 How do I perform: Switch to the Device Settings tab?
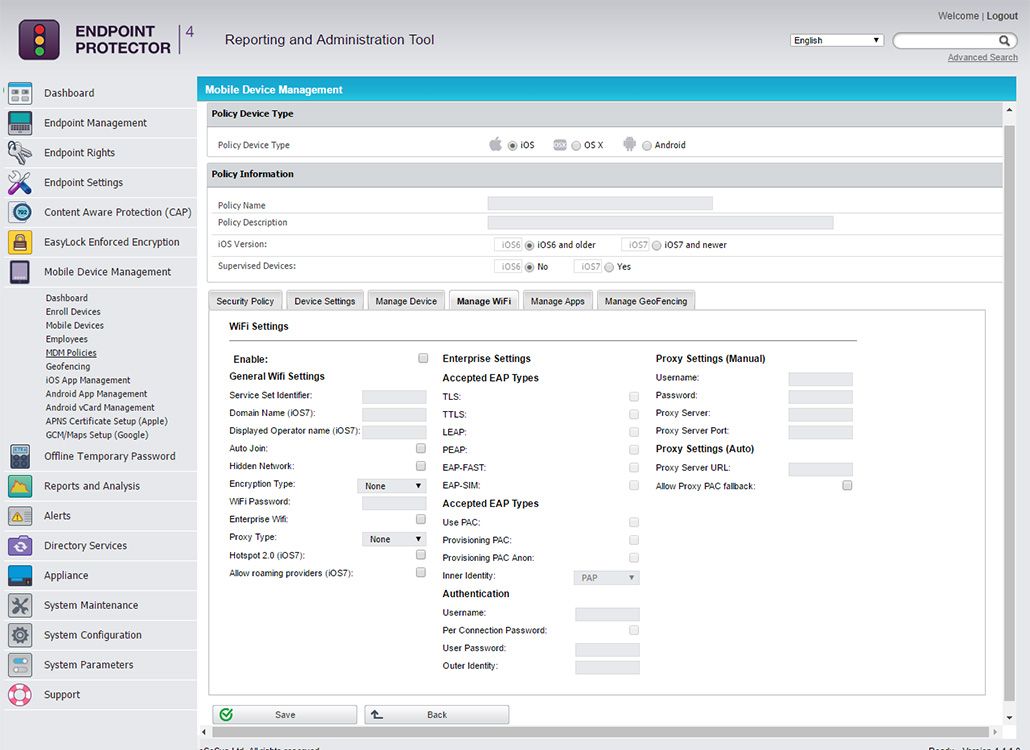pos(325,301)
